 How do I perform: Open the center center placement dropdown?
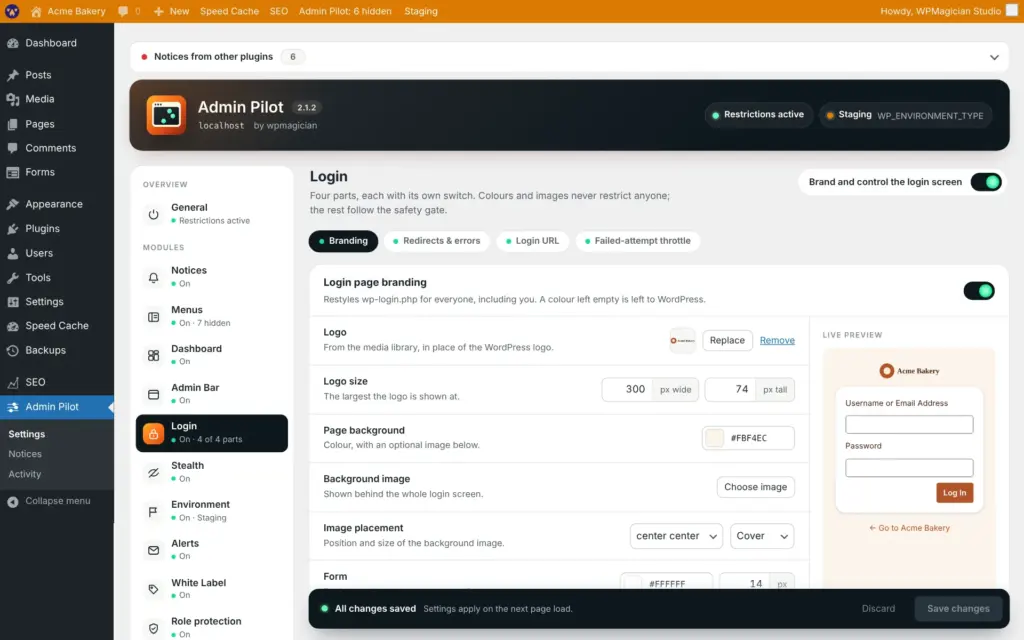pos(676,536)
